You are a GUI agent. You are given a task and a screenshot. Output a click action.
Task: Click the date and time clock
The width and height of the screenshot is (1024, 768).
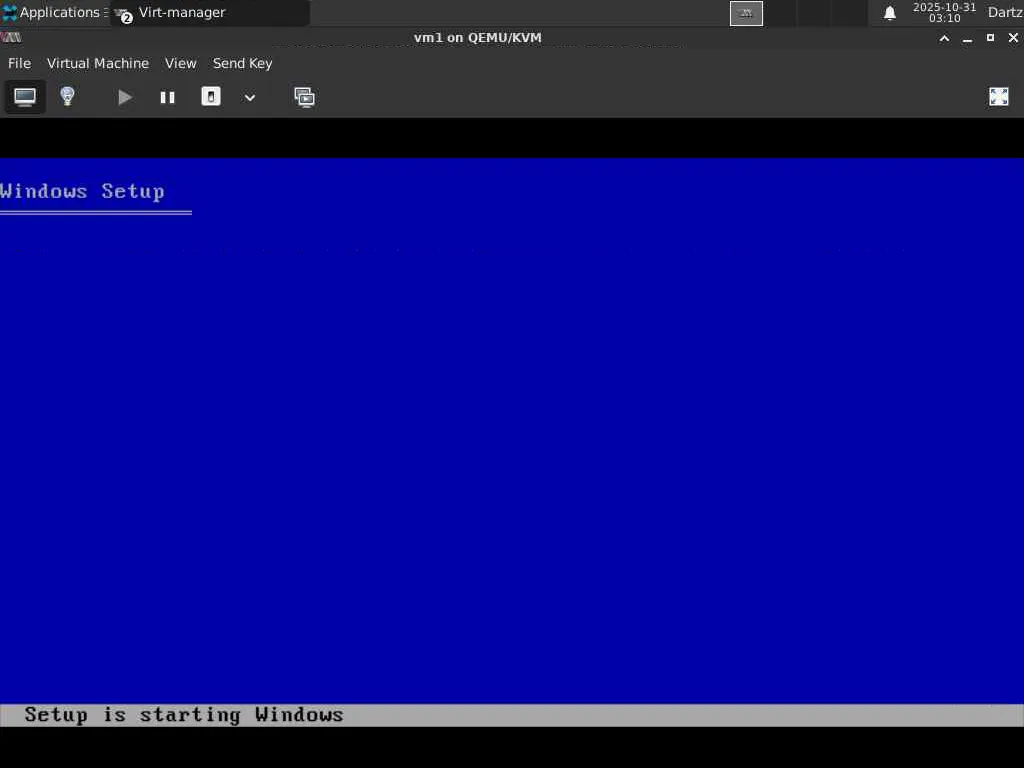(x=944, y=12)
